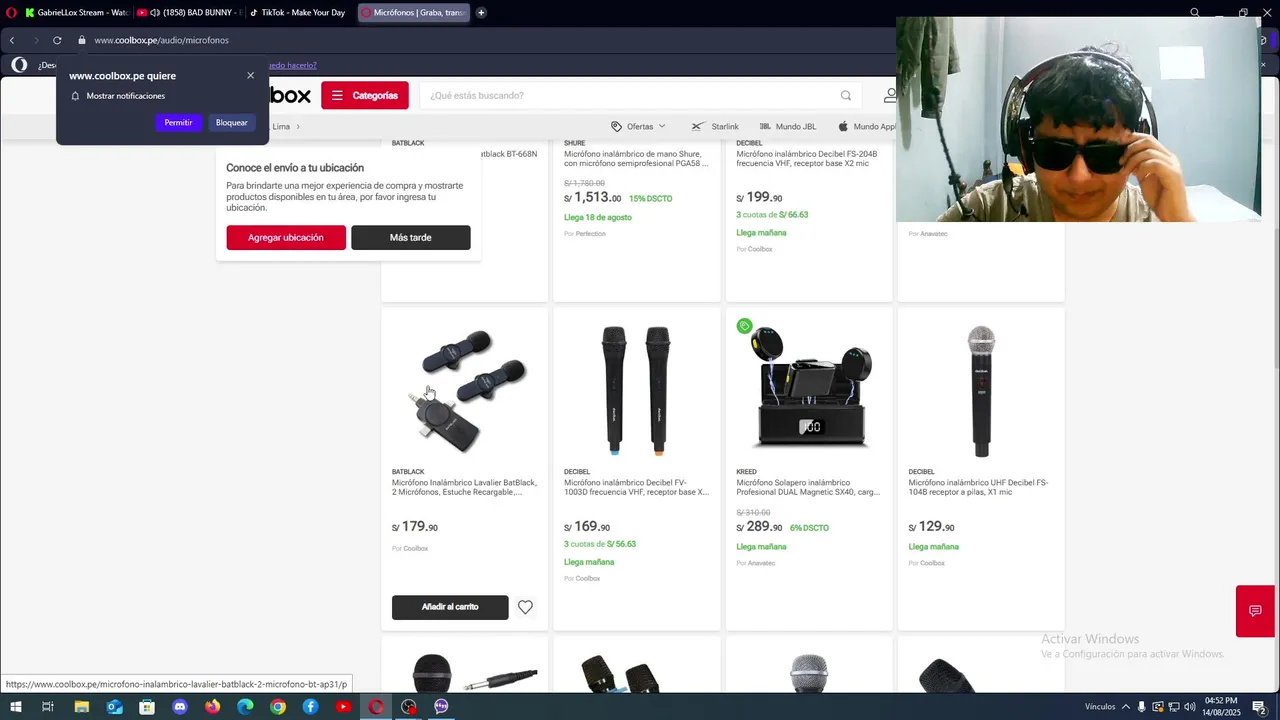Open YouTube shortcut in taskbar
The height and width of the screenshot is (720, 1280).
tap(343, 707)
